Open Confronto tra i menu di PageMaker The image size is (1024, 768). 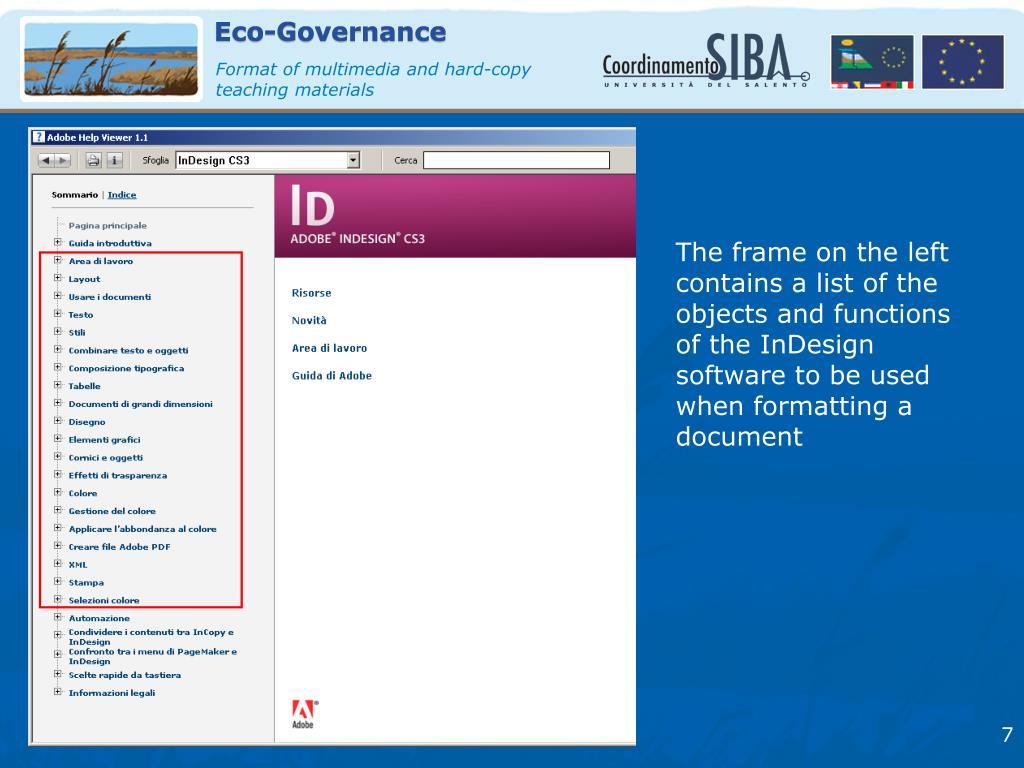click(153, 656)
